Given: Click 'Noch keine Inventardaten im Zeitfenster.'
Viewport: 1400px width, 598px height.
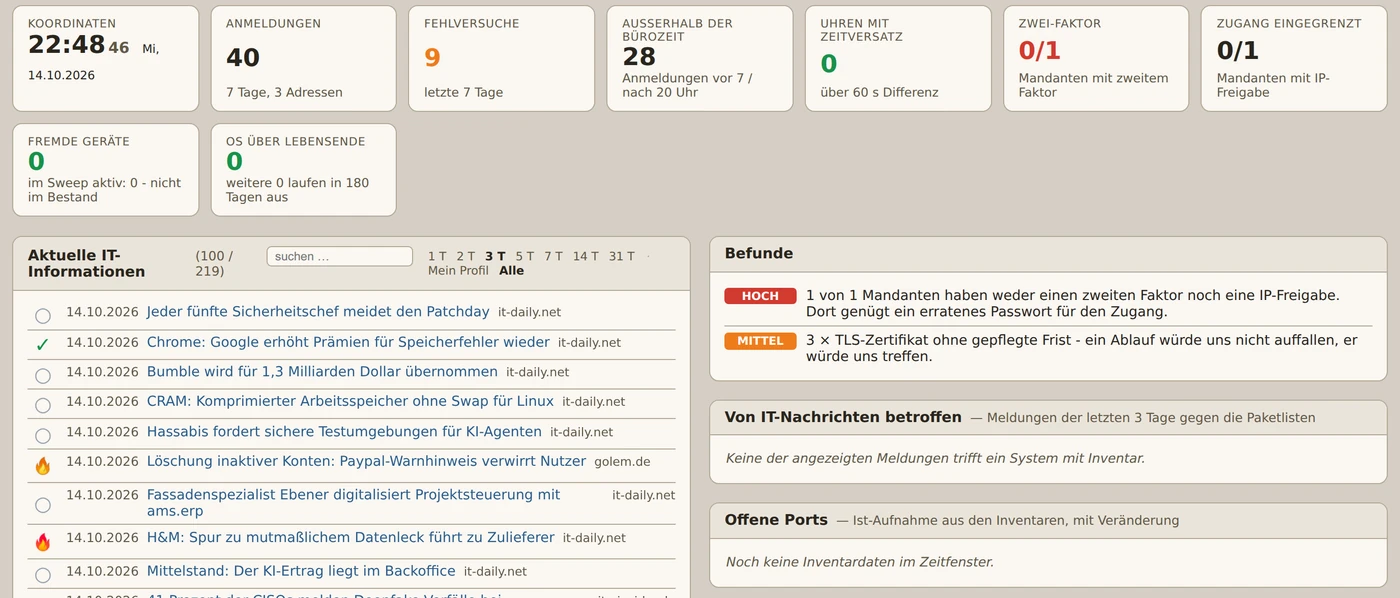Looking at the screenshot, I should [x=860, y=562].
